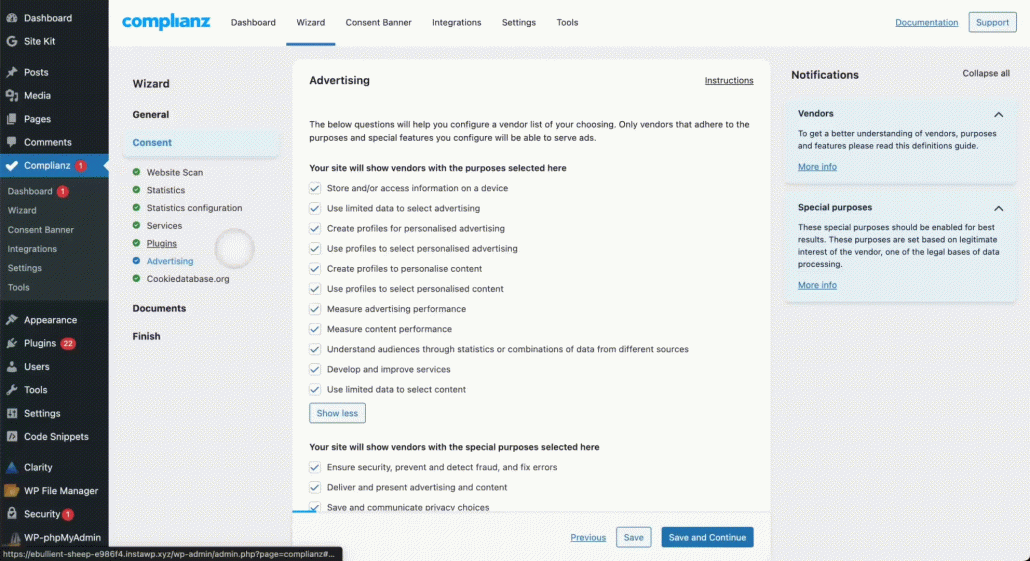Screen dimensions: 1030x561
Task: Click the Save and Continue button
Action: pos(707,537)
